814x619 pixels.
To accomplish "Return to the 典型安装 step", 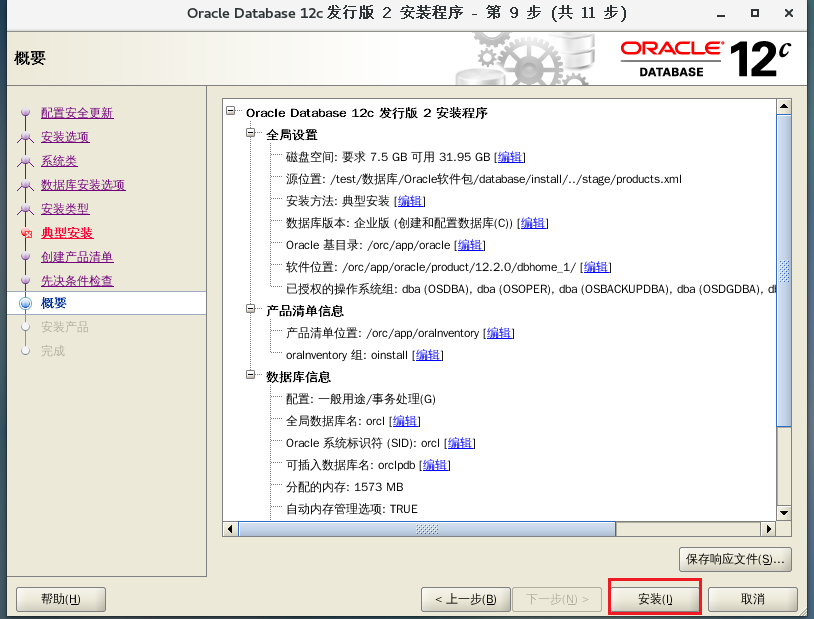I will click(x=67, y=233).
